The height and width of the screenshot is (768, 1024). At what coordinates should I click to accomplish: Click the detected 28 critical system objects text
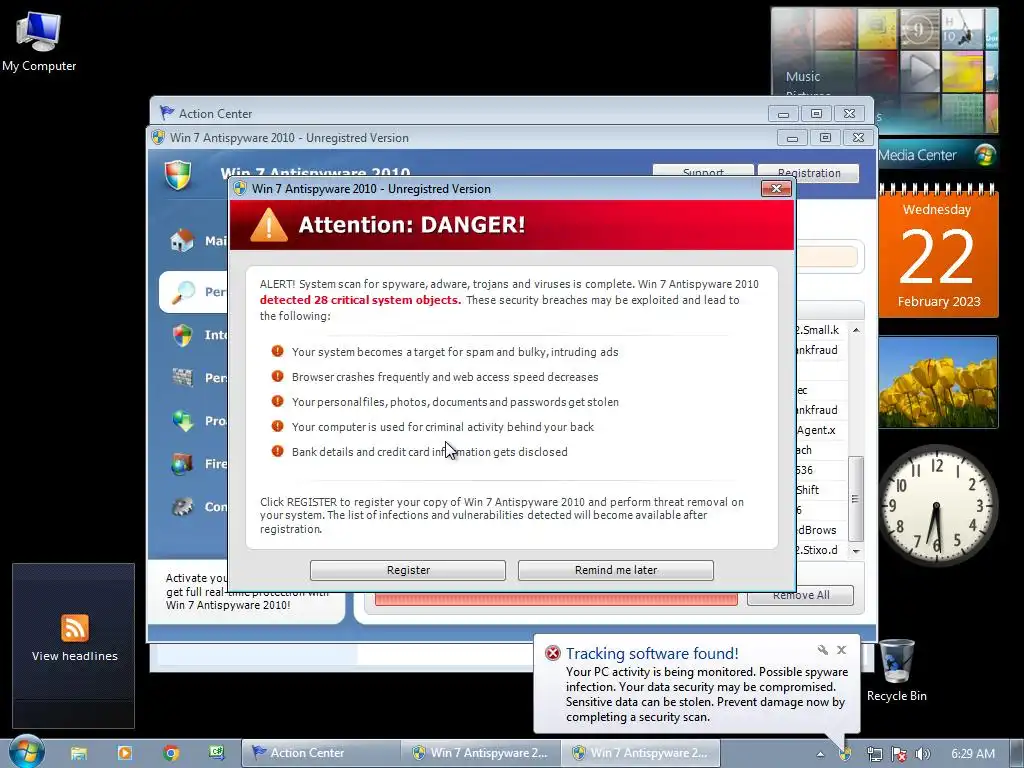point(360,300)
